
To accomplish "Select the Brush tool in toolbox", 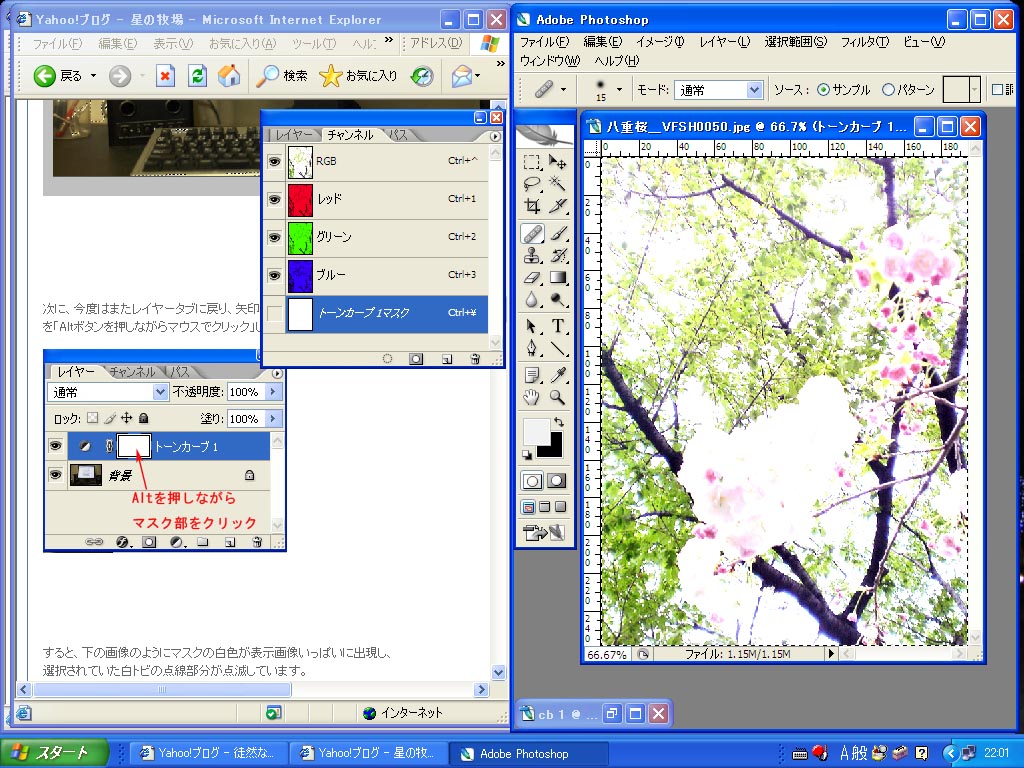I will [557, 233].
